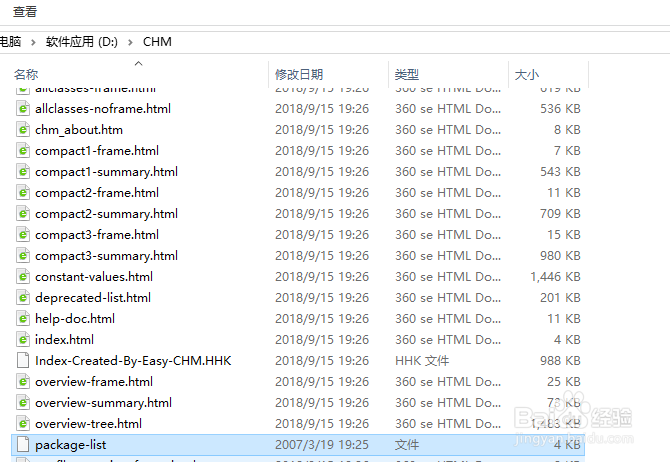Click the 8 KB size value
This screenshot has height=462, width=670.
tap(567, 129)
